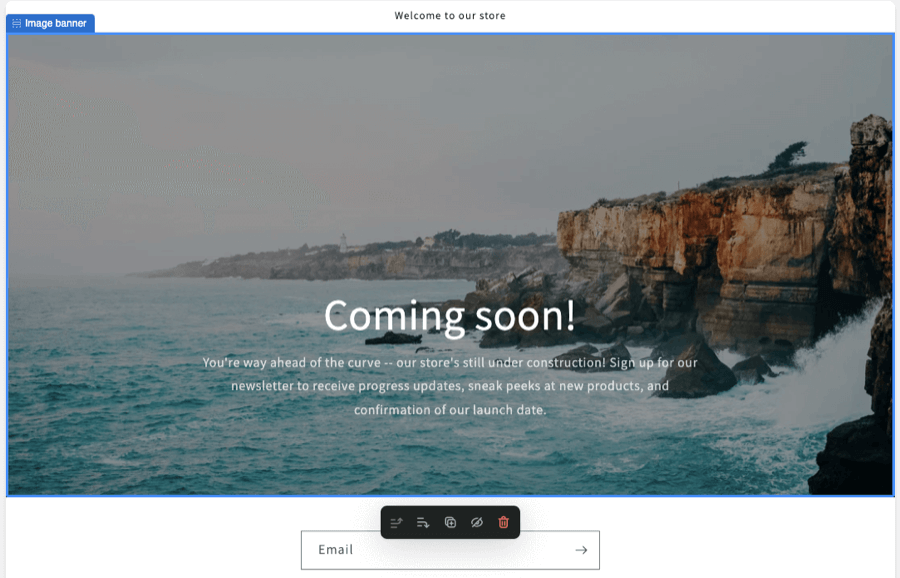
Task: Open the trash icon to delete the section
Action: [x=503, y=522]
